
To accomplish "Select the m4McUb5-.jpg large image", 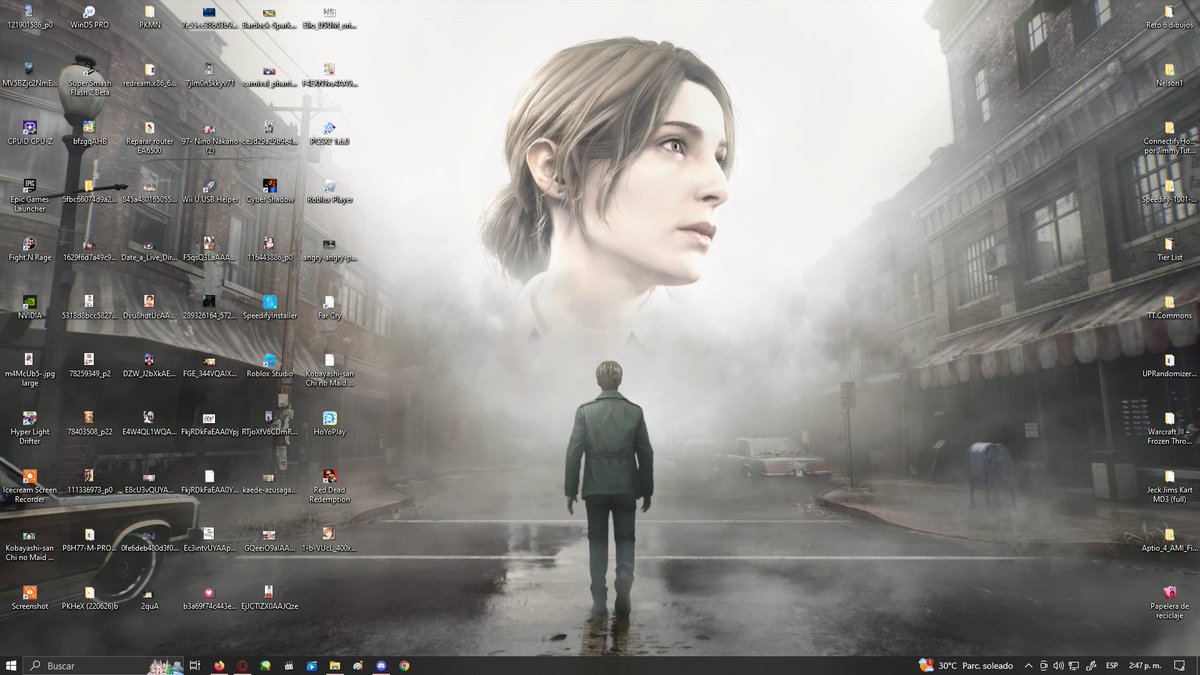I will tap(29, 369).
